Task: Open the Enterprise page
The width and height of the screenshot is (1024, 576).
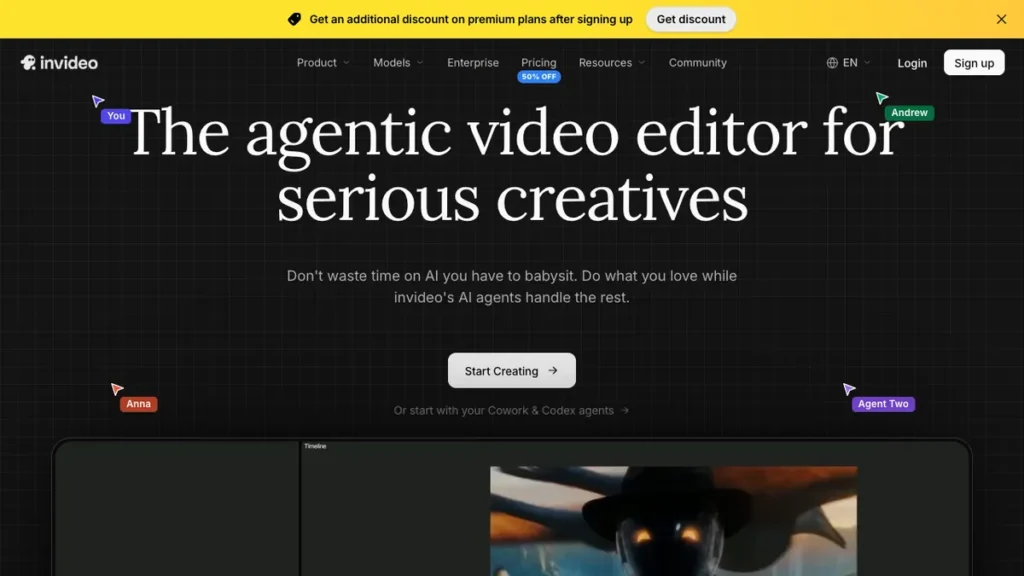Action: (473, 63)
